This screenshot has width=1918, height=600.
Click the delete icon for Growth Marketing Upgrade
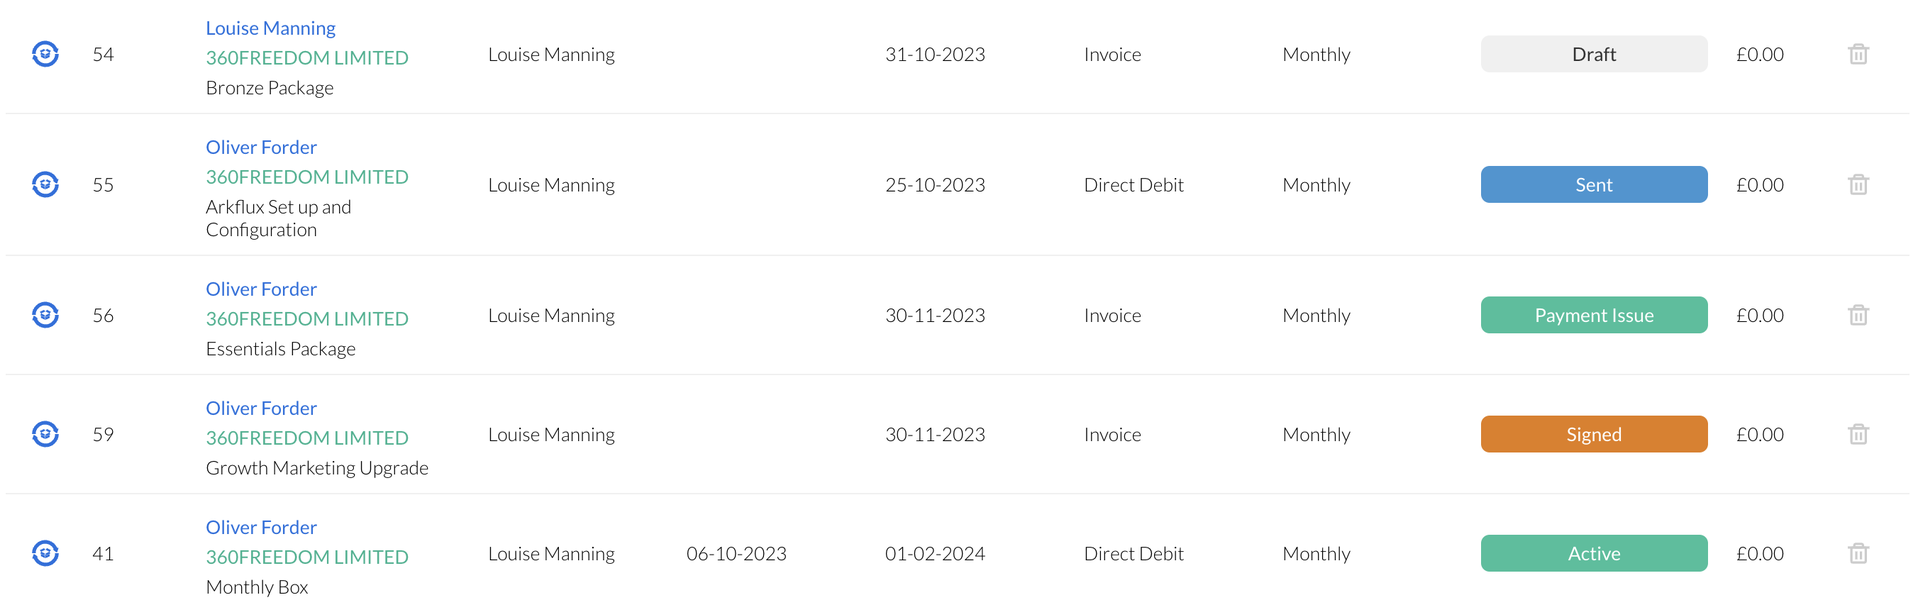1858,434
